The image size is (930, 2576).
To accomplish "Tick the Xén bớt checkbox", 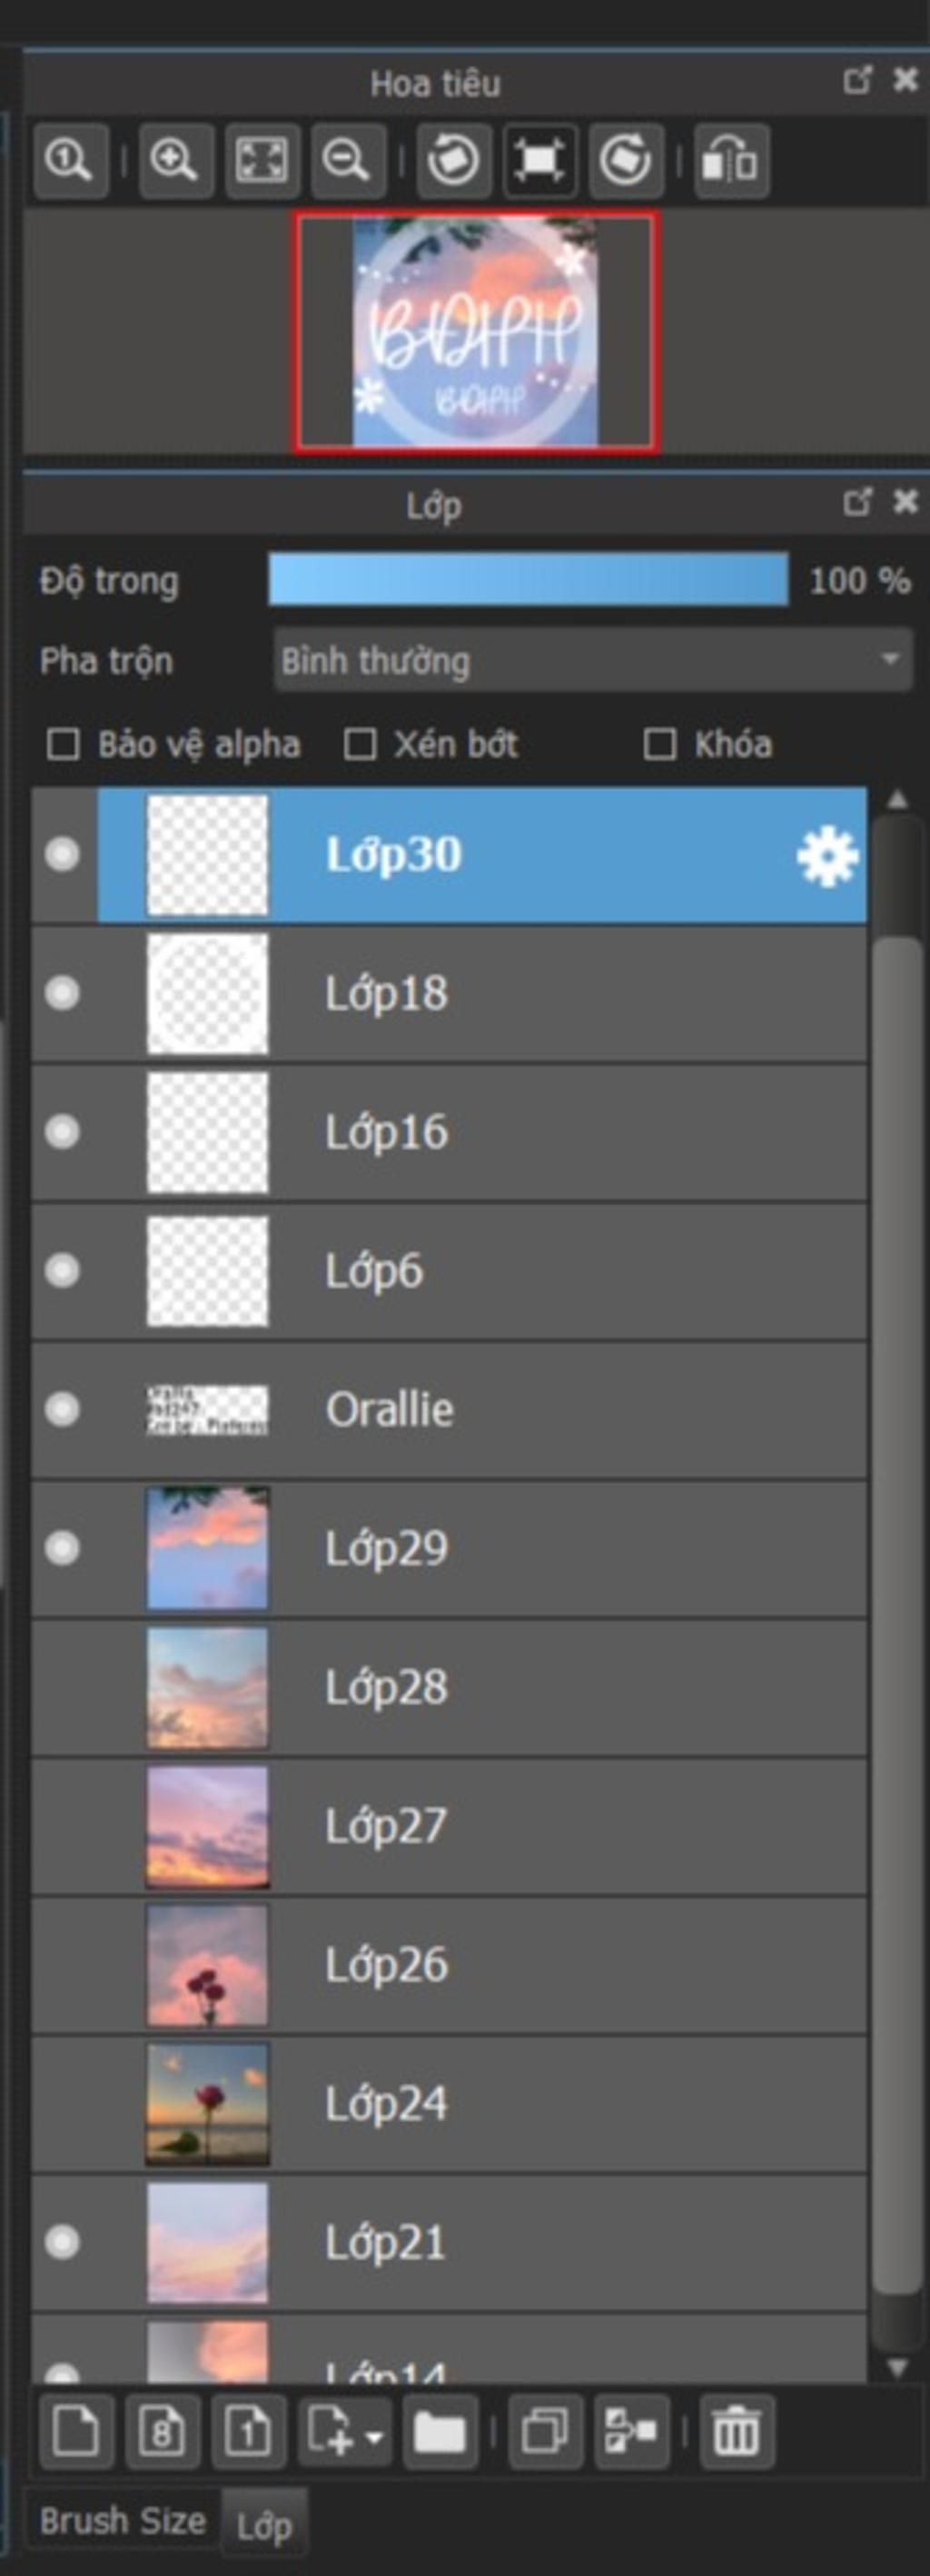I will click(360, 744).
